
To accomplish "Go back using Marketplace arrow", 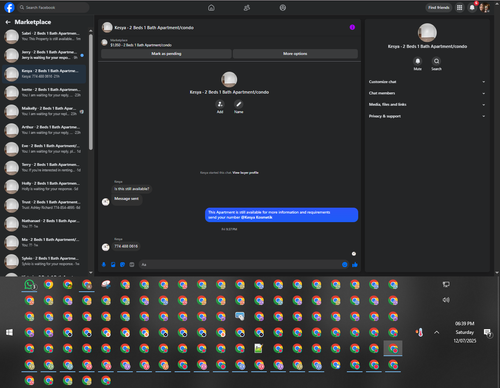I will coord(8,22).
